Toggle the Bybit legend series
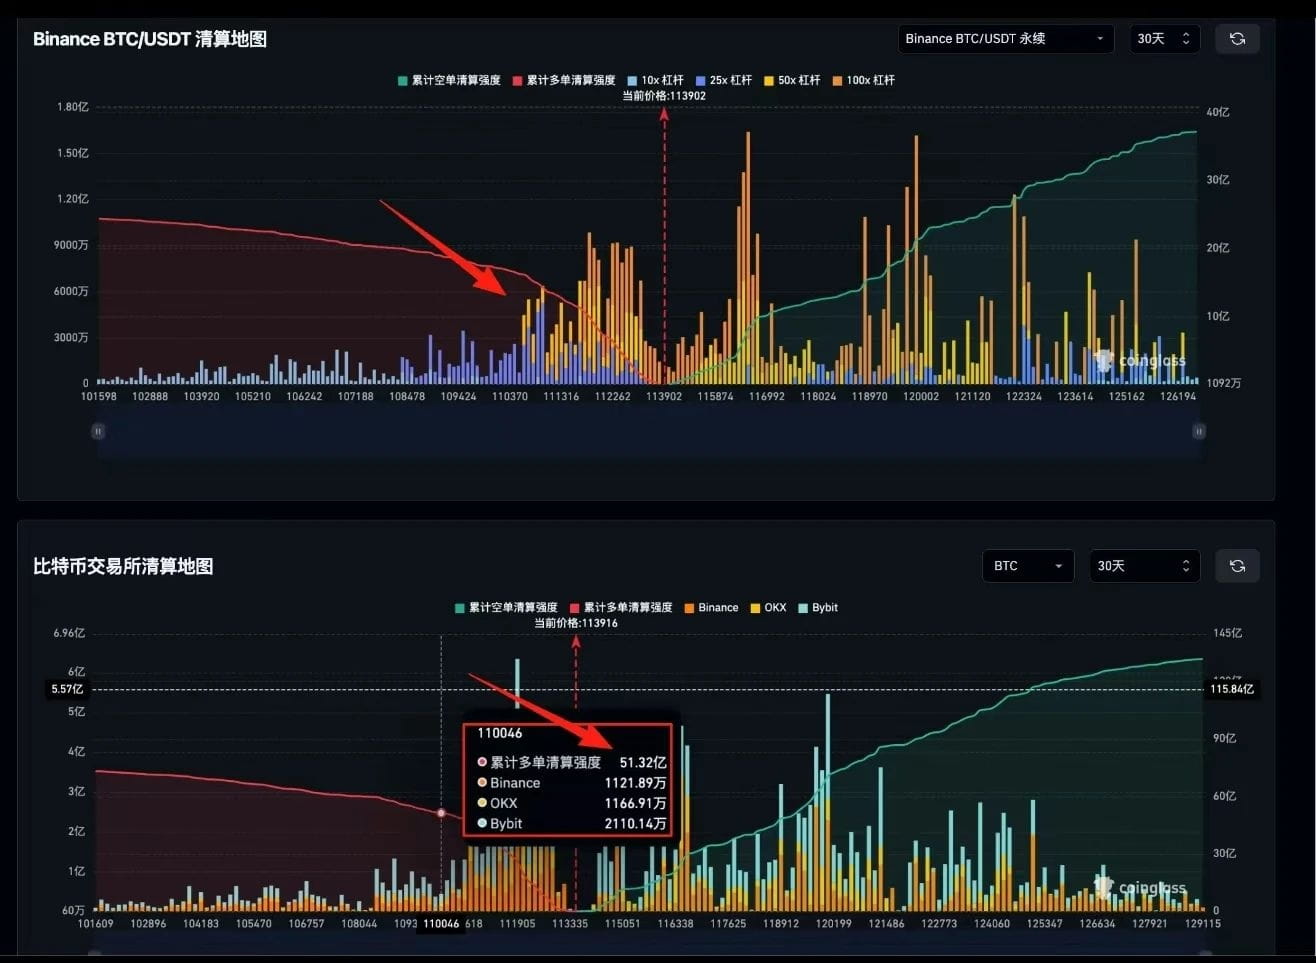Viewport: 1316px width, 963px height. click(x=817, y=608)
